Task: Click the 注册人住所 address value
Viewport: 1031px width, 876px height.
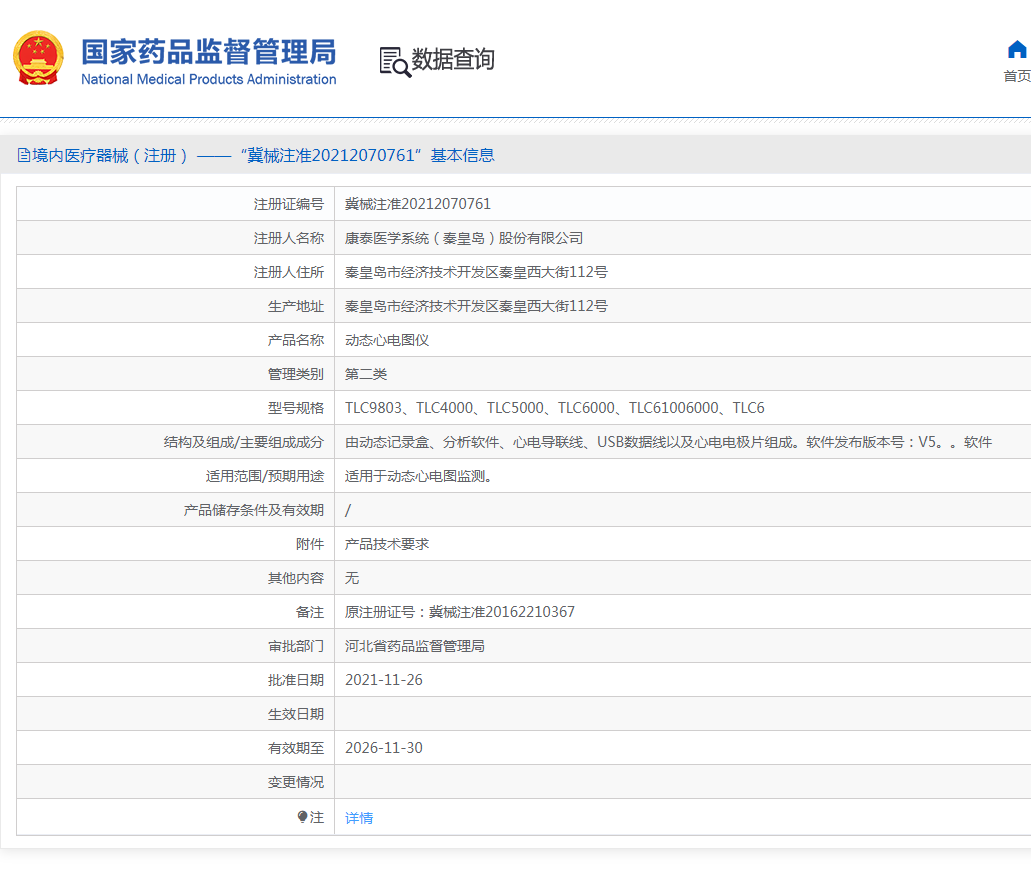Action: [476, 272]
